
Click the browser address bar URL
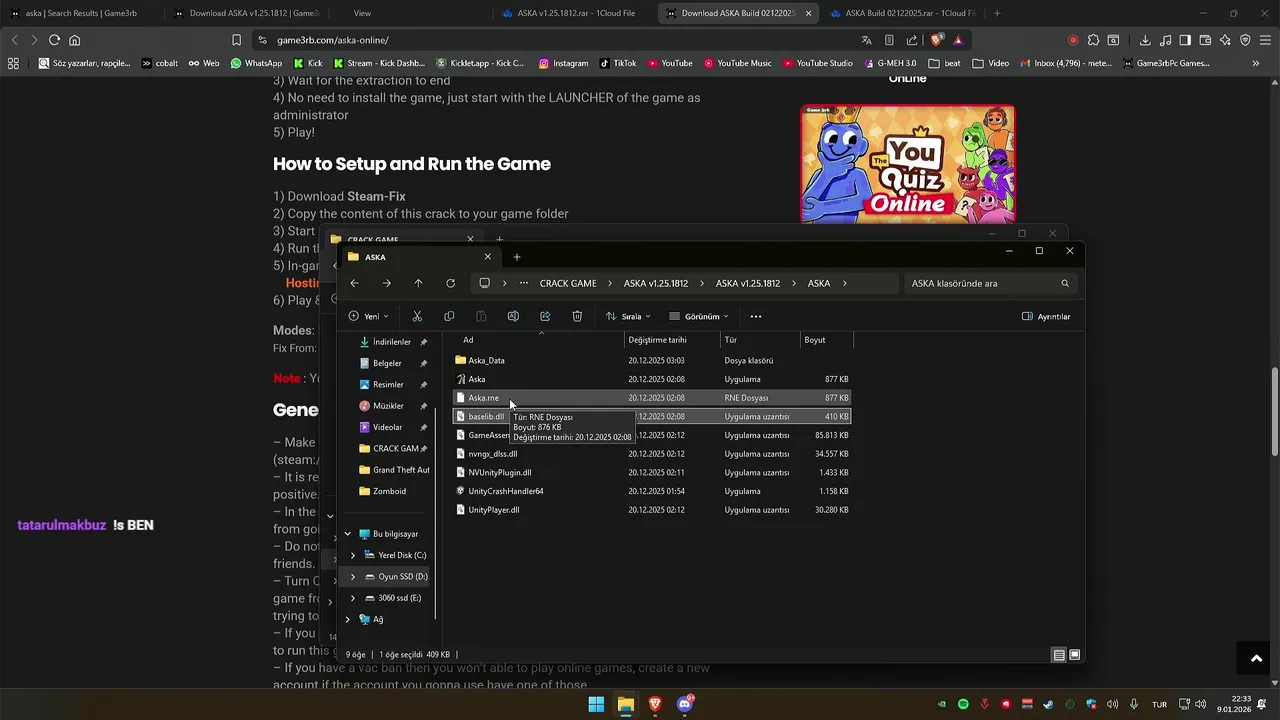pyautogui.click(x=333, y=40)
